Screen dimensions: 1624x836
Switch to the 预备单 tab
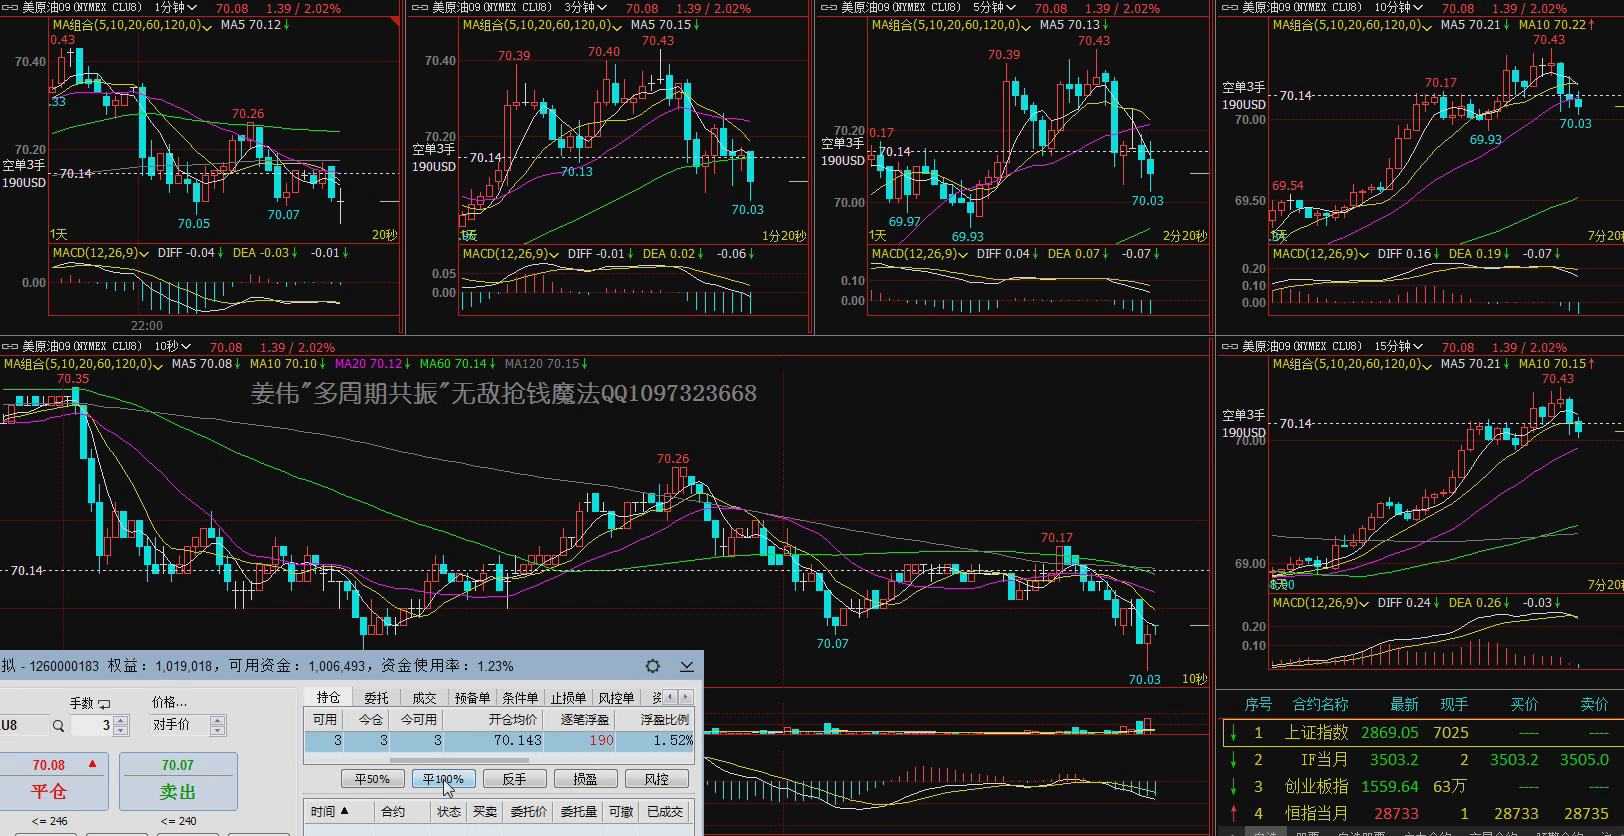click(x=472, y=698)
